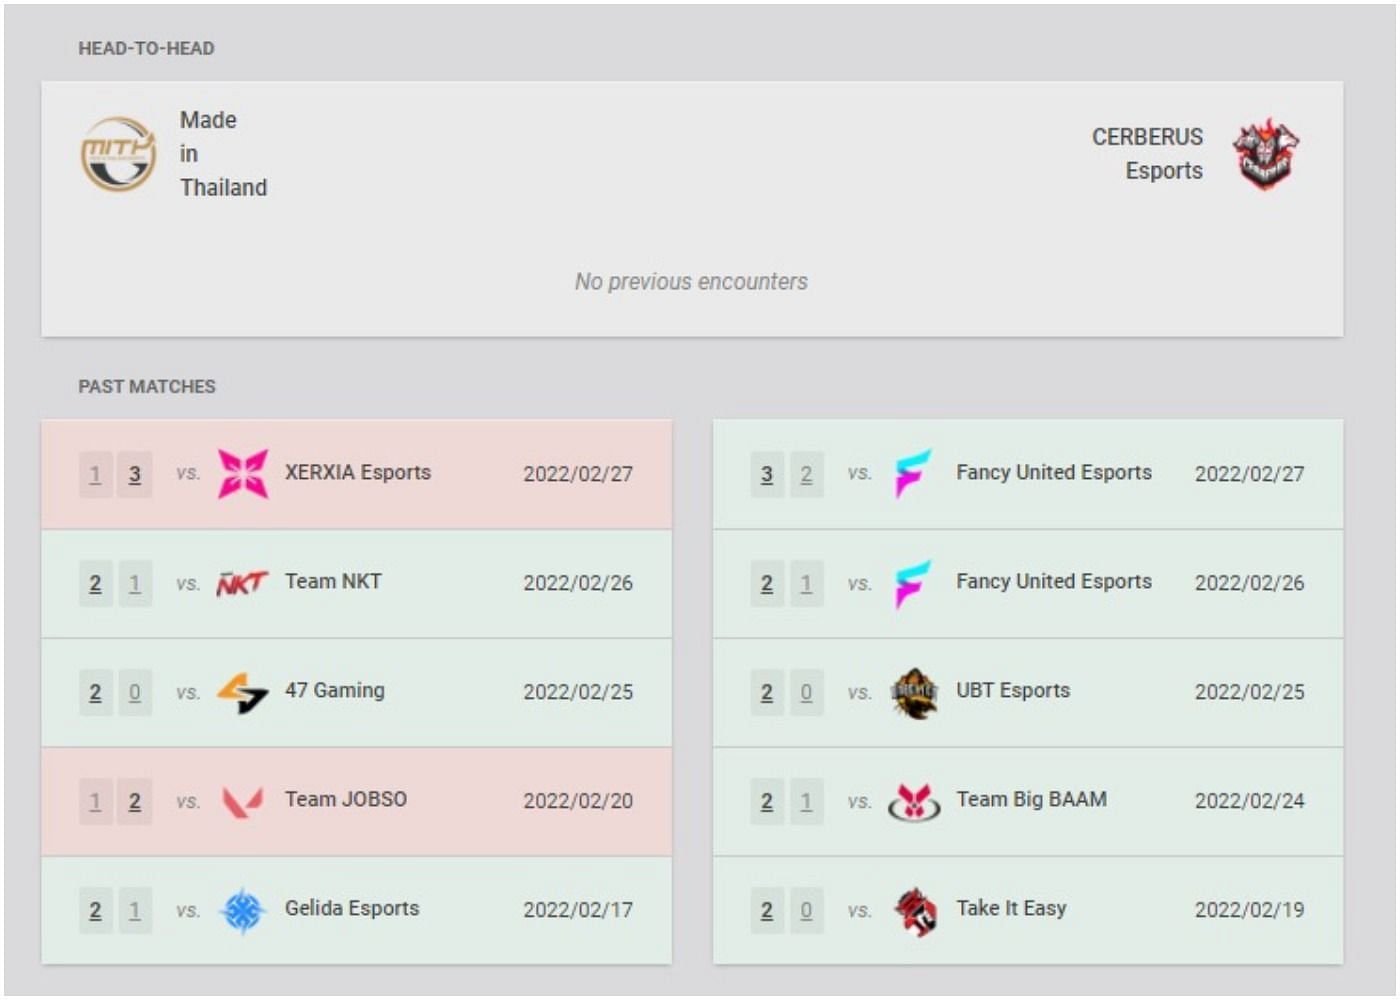Click score 2 in Team Big BAAM row

coord(767,801)
